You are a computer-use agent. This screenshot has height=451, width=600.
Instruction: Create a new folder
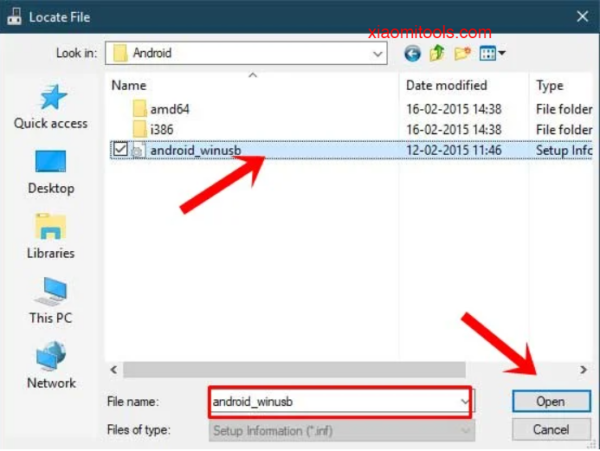[x=462, y=52]
